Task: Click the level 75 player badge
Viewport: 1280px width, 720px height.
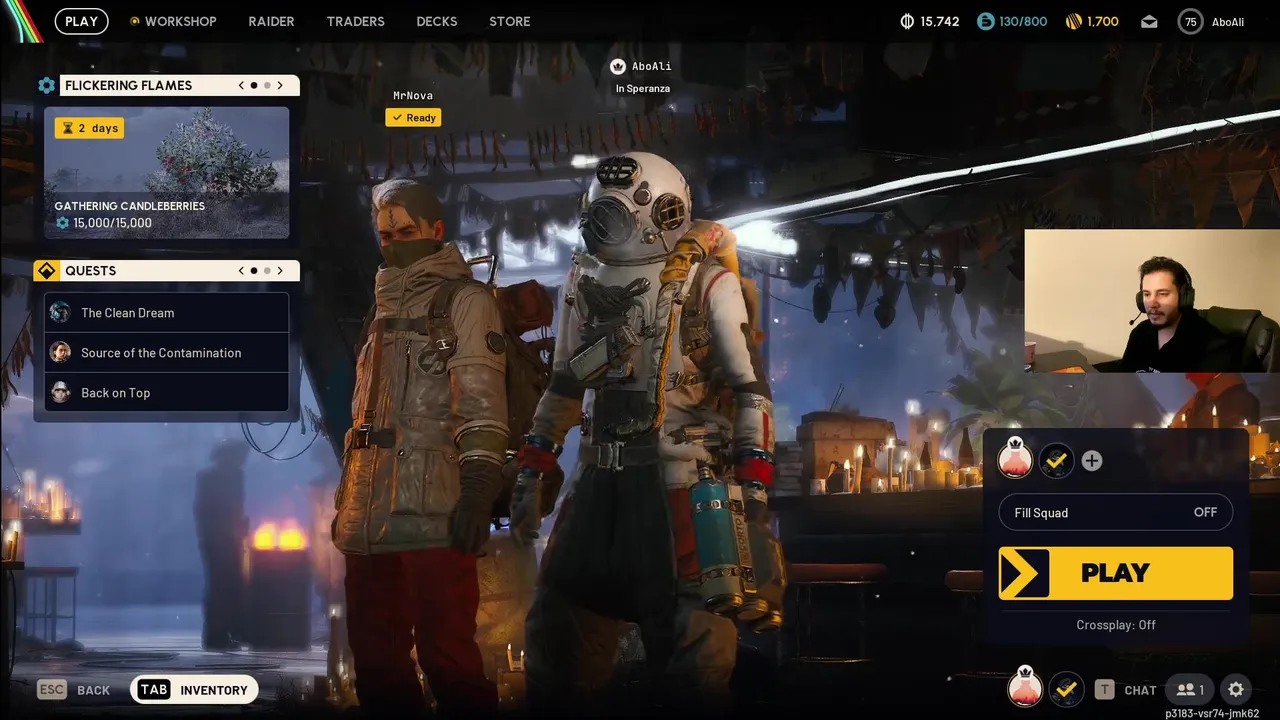Action: tap(1190, 21)
